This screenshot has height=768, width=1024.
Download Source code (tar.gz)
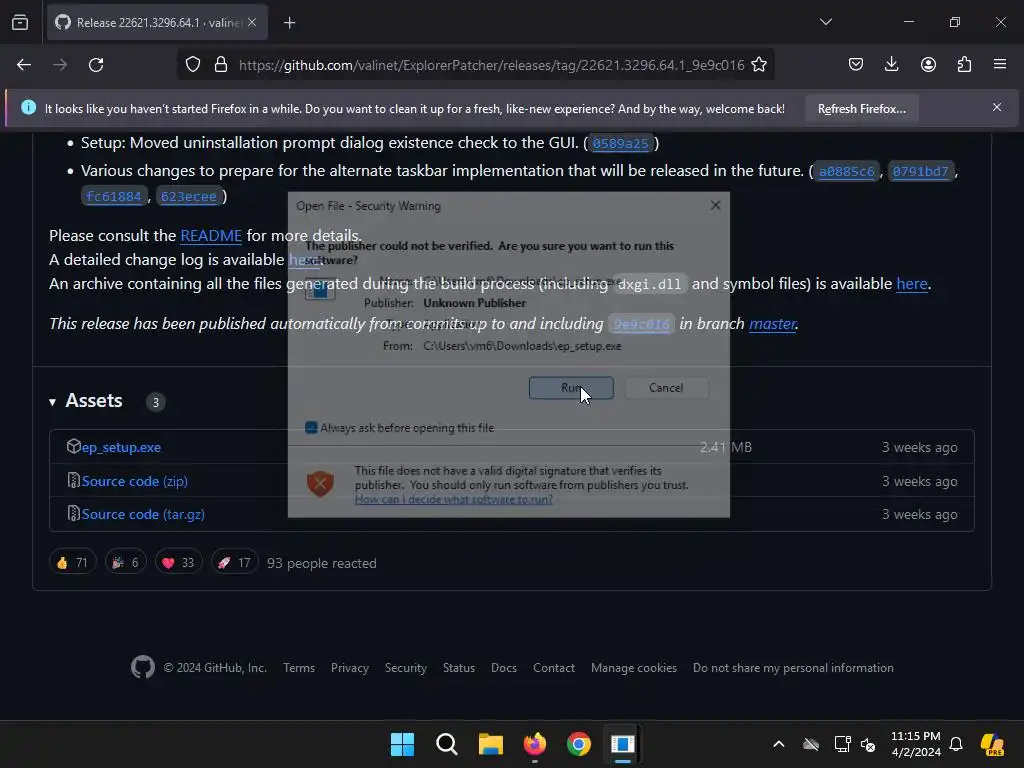(x=143, y=515)
